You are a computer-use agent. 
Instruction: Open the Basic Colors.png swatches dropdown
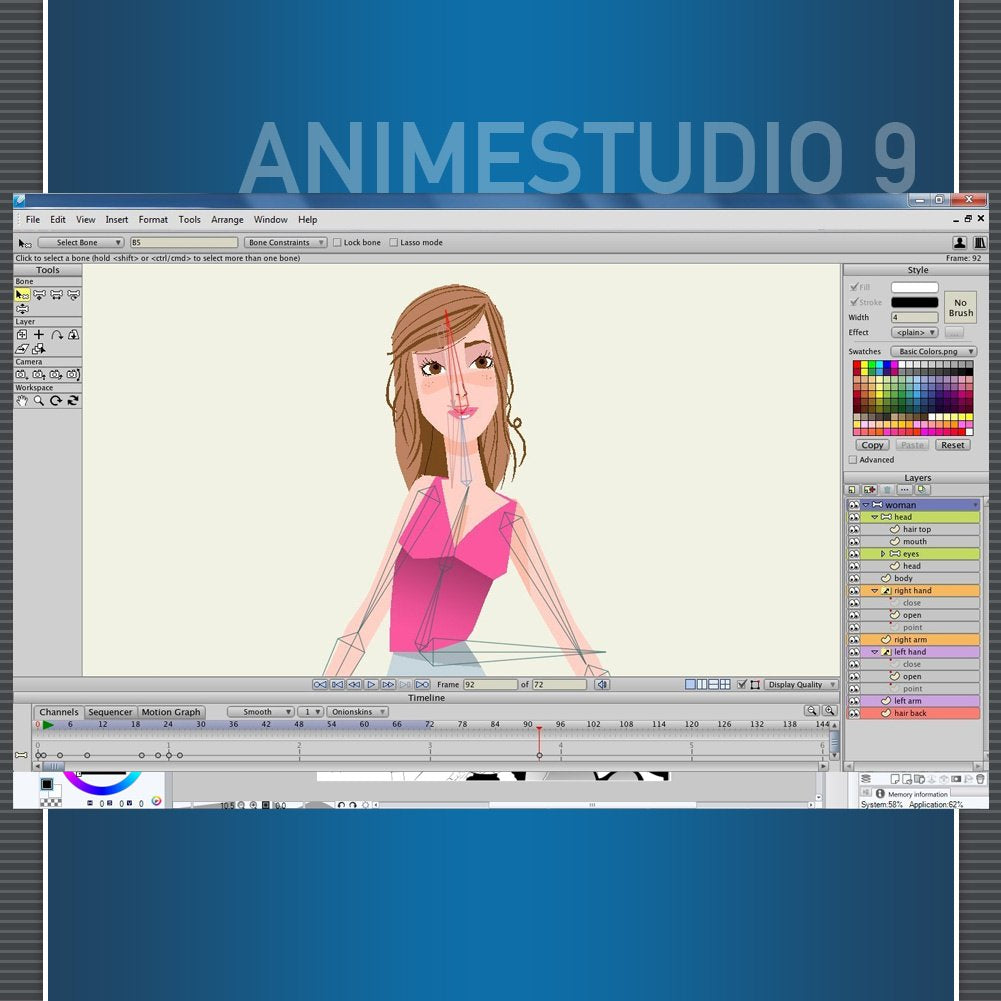click(x=933, y=352)
